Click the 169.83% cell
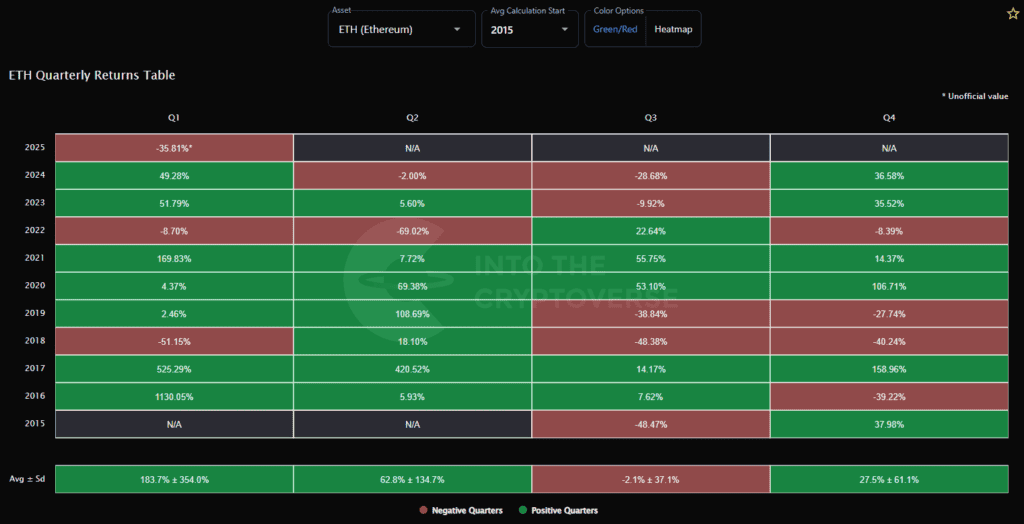The image size is (1024, 524). (174, 259)
